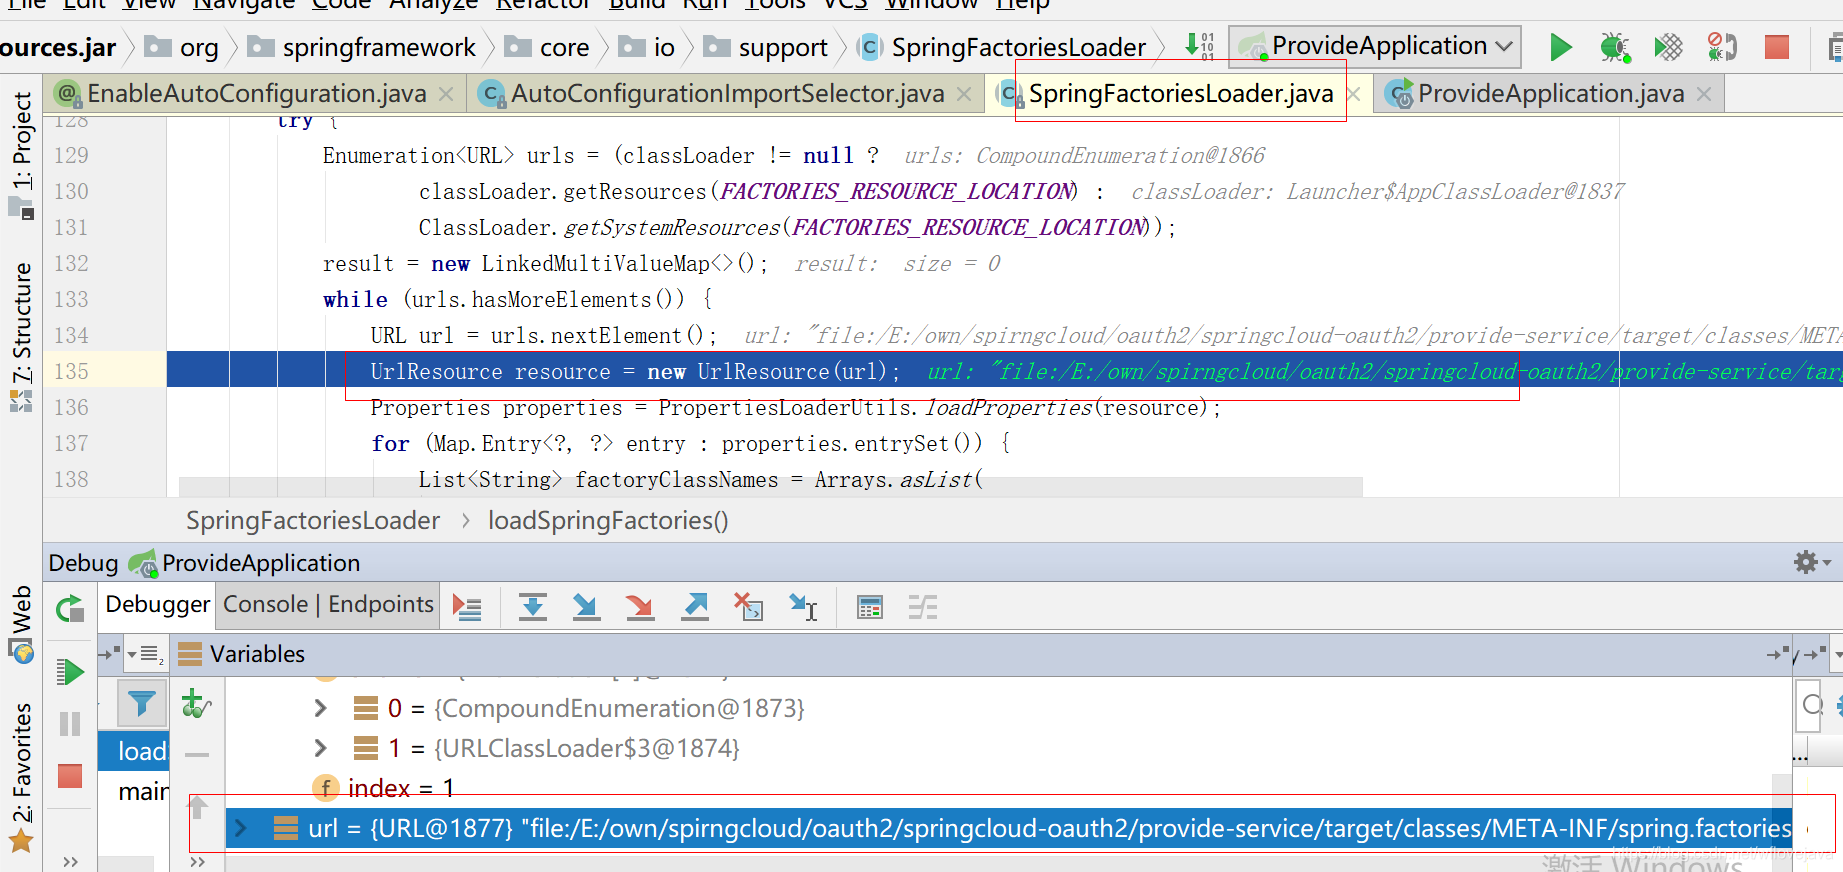1843x872 pixels.
Task: Click Show Execution Point icon
Action: pos(467,607)
